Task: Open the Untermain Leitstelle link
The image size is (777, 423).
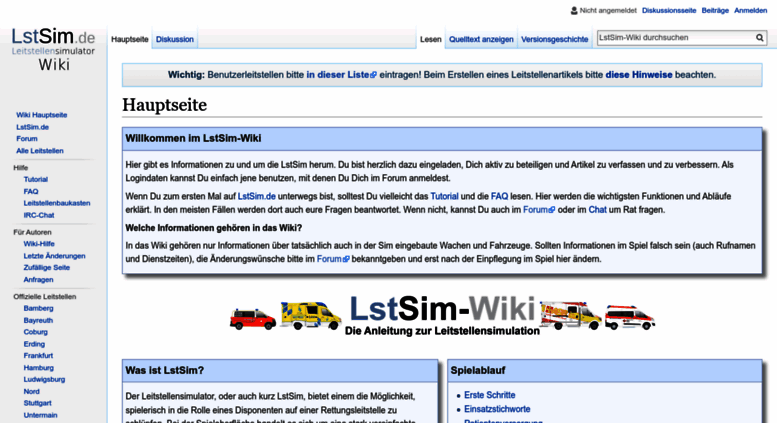Action: (40, 415)
